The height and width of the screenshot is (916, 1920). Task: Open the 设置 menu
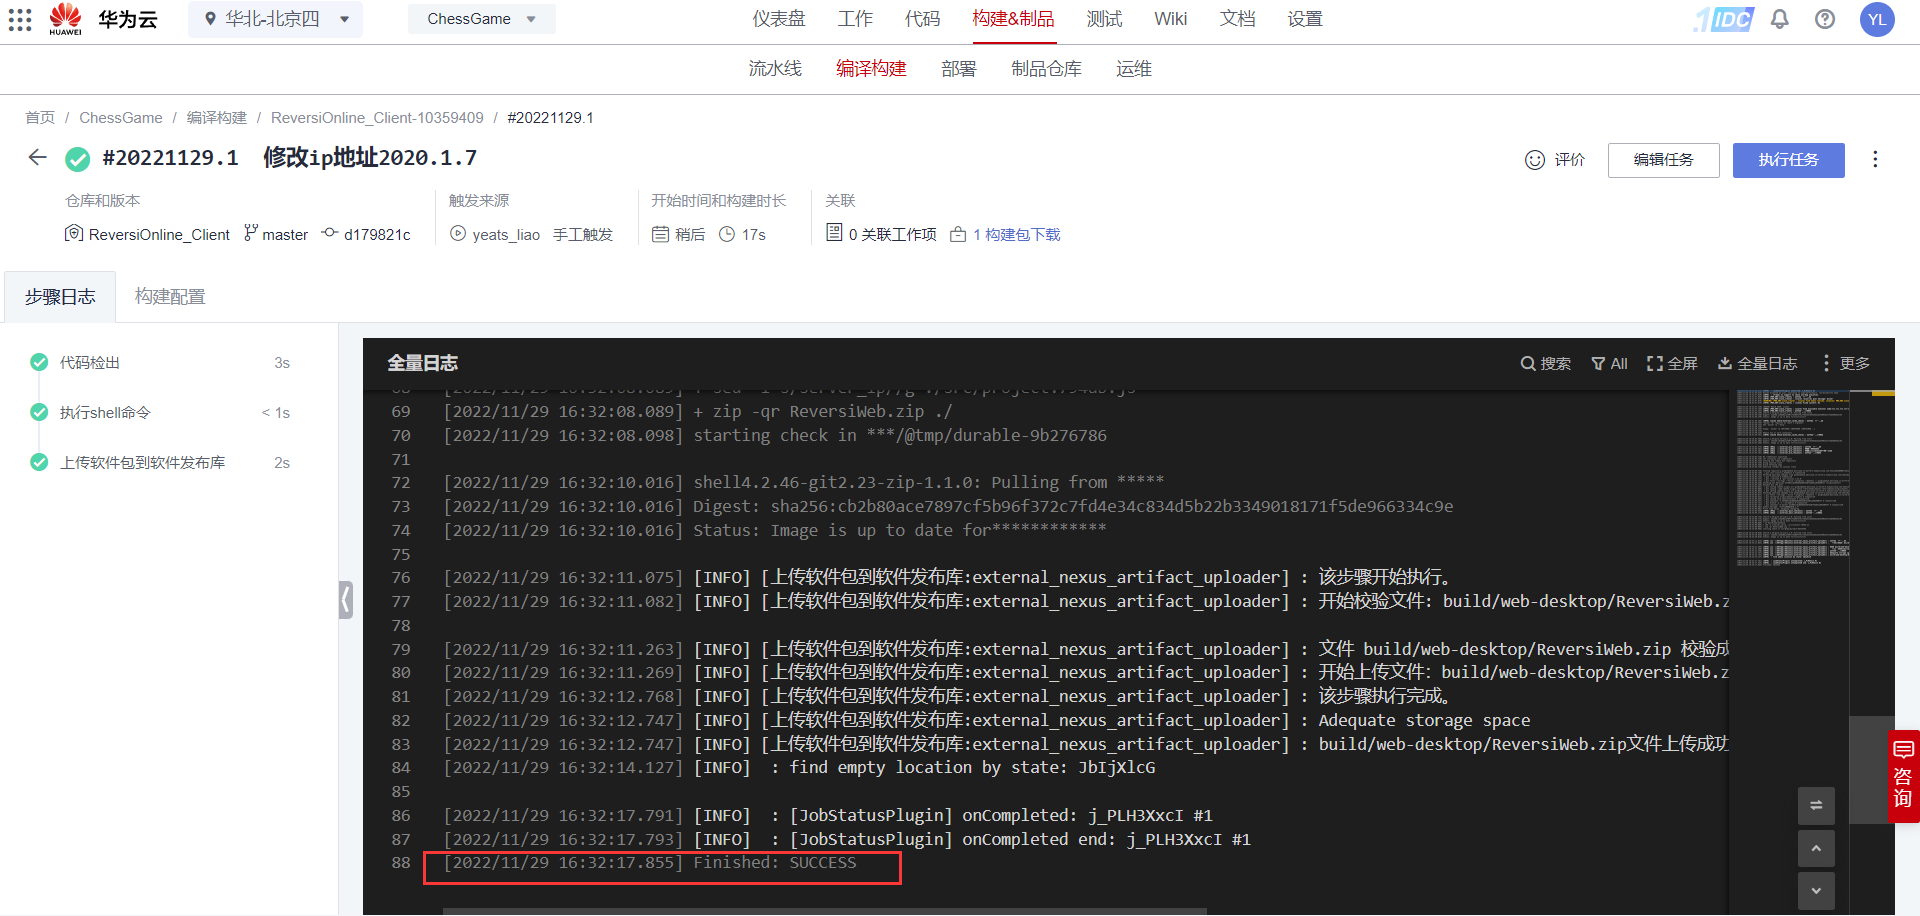pos(1305,19)
